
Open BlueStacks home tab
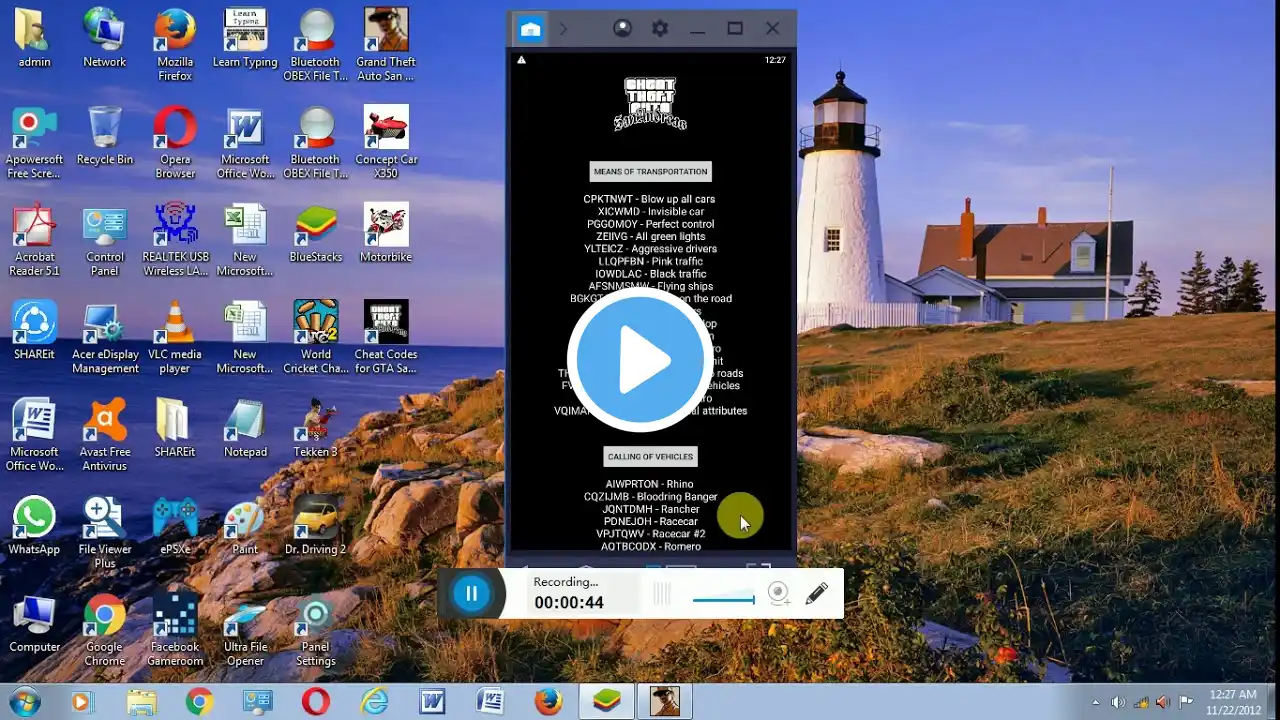tap(530, 29)
